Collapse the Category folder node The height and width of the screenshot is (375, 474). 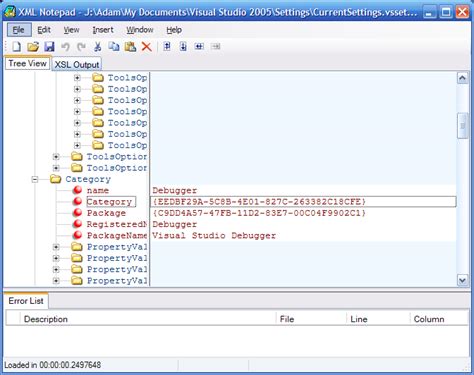[35, 180]
